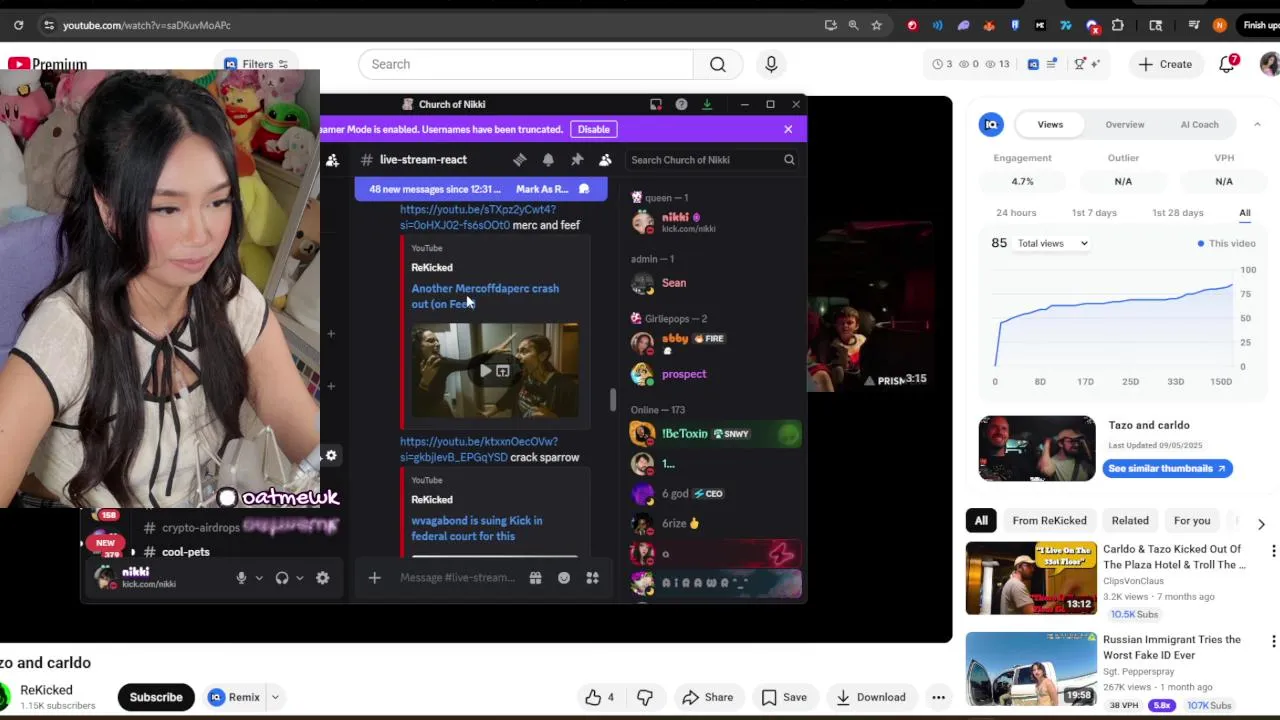Toggle Discord headphones deafen
This screenshot has width=1280, height=720.
coord(282,578)
